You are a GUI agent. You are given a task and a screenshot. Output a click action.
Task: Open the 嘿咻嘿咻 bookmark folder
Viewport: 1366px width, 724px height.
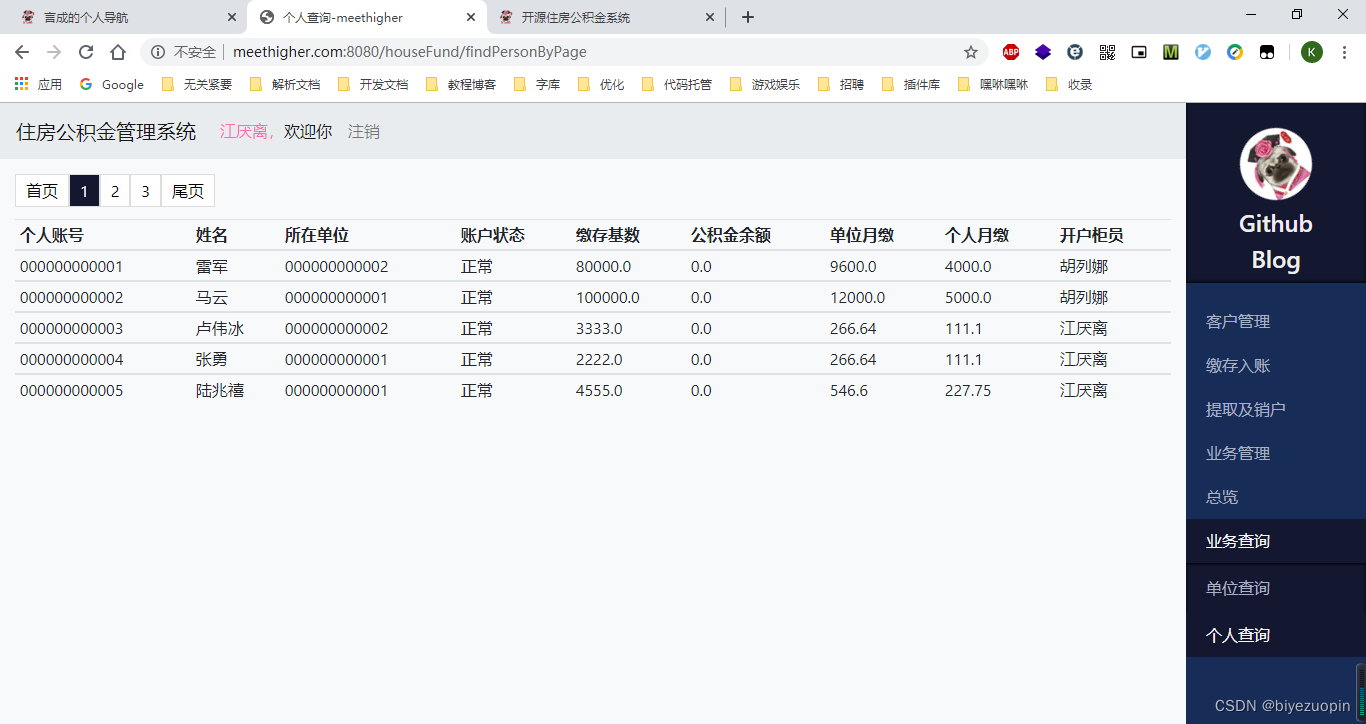pyautogui.click(x=993, y=84)
